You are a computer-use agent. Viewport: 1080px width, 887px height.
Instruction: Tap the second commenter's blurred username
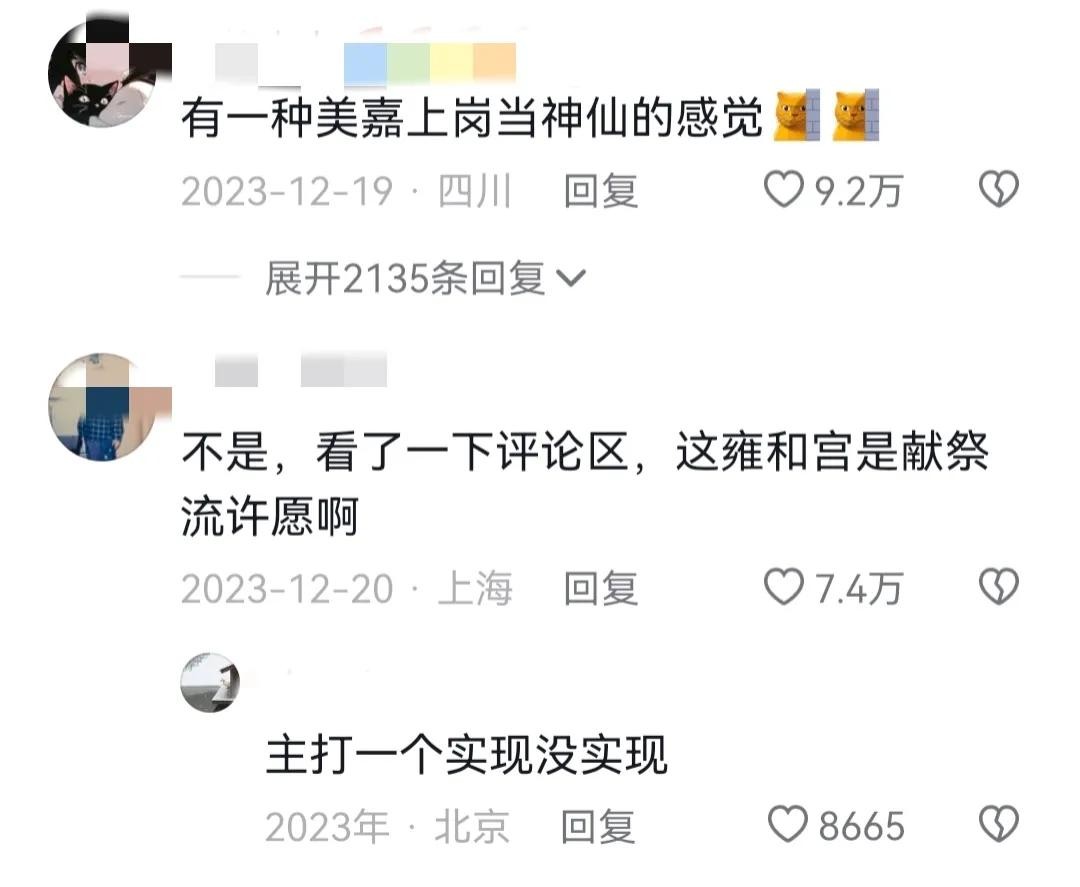[301, 370]
